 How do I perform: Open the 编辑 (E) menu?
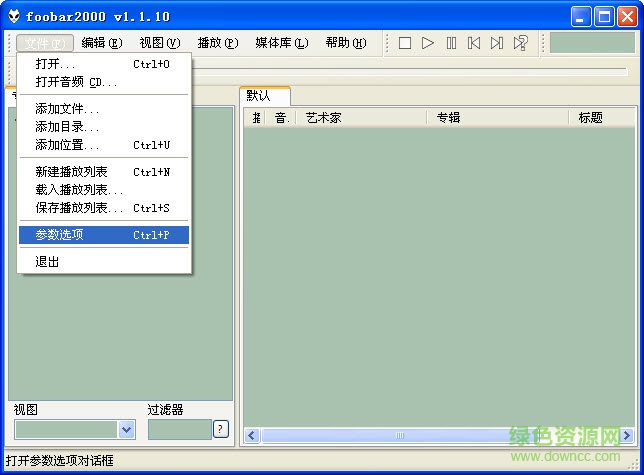[x=101, y=43]
